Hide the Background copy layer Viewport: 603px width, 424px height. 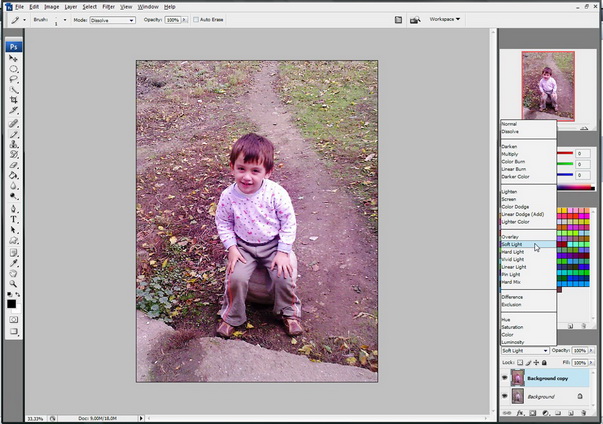coord(505,378)
